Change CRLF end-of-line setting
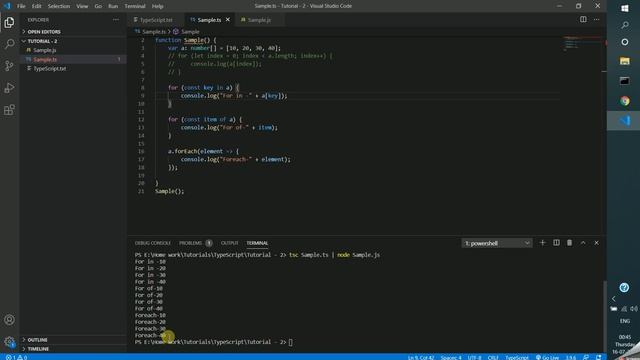The image size is (640, 360). pyautogui.click(x=493, y=357)
